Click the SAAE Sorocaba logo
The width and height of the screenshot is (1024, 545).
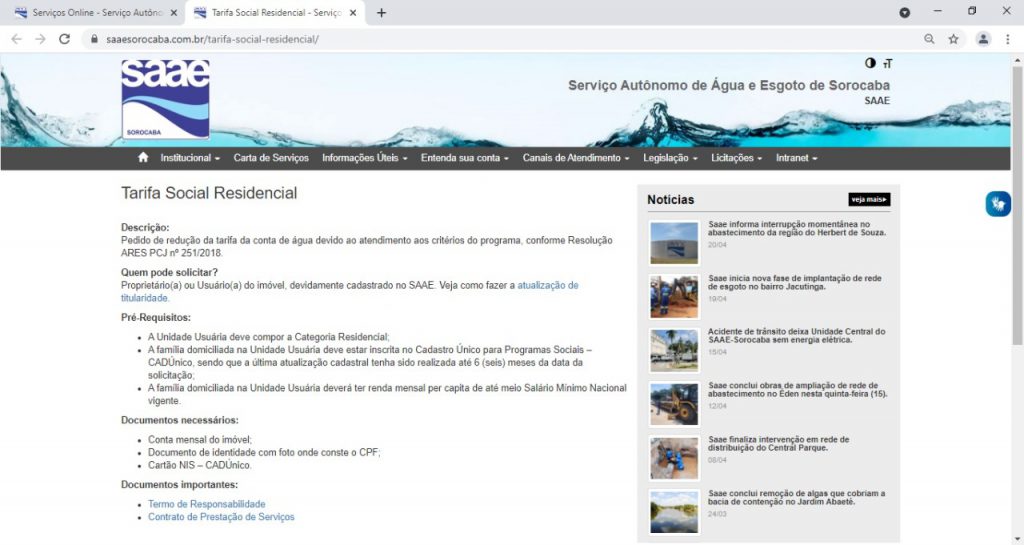pyautogui.click(x=165, y=98)
